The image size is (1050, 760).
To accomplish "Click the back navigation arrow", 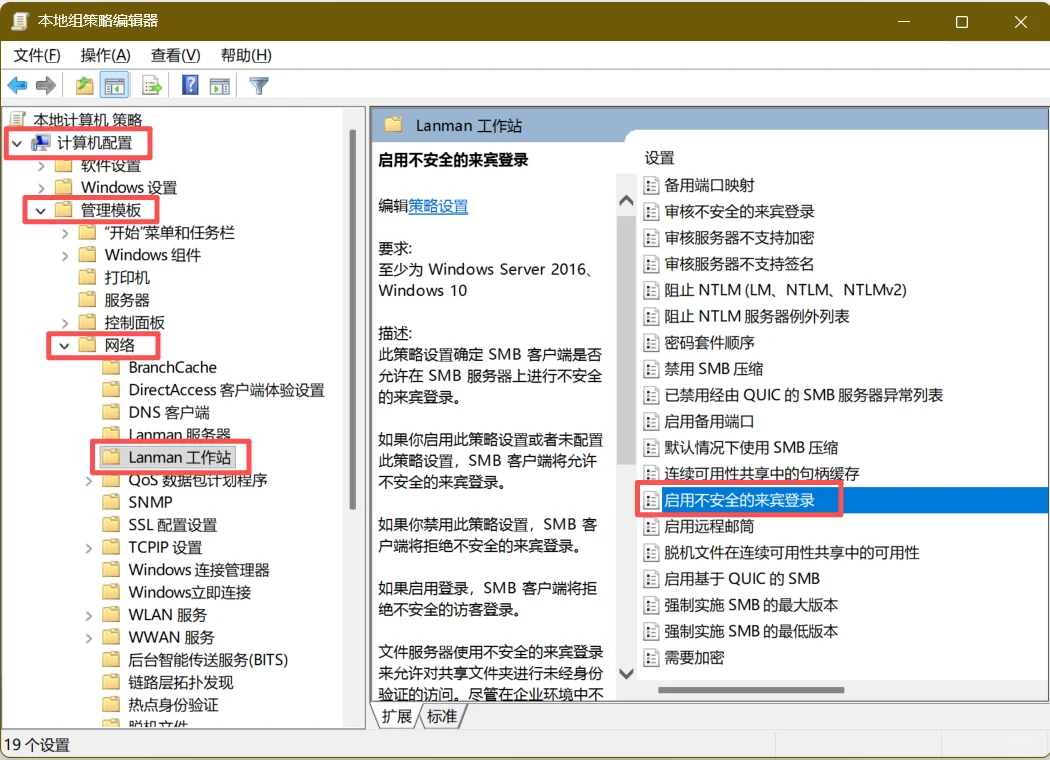I will pyautogui.click(x=18, y=85).
